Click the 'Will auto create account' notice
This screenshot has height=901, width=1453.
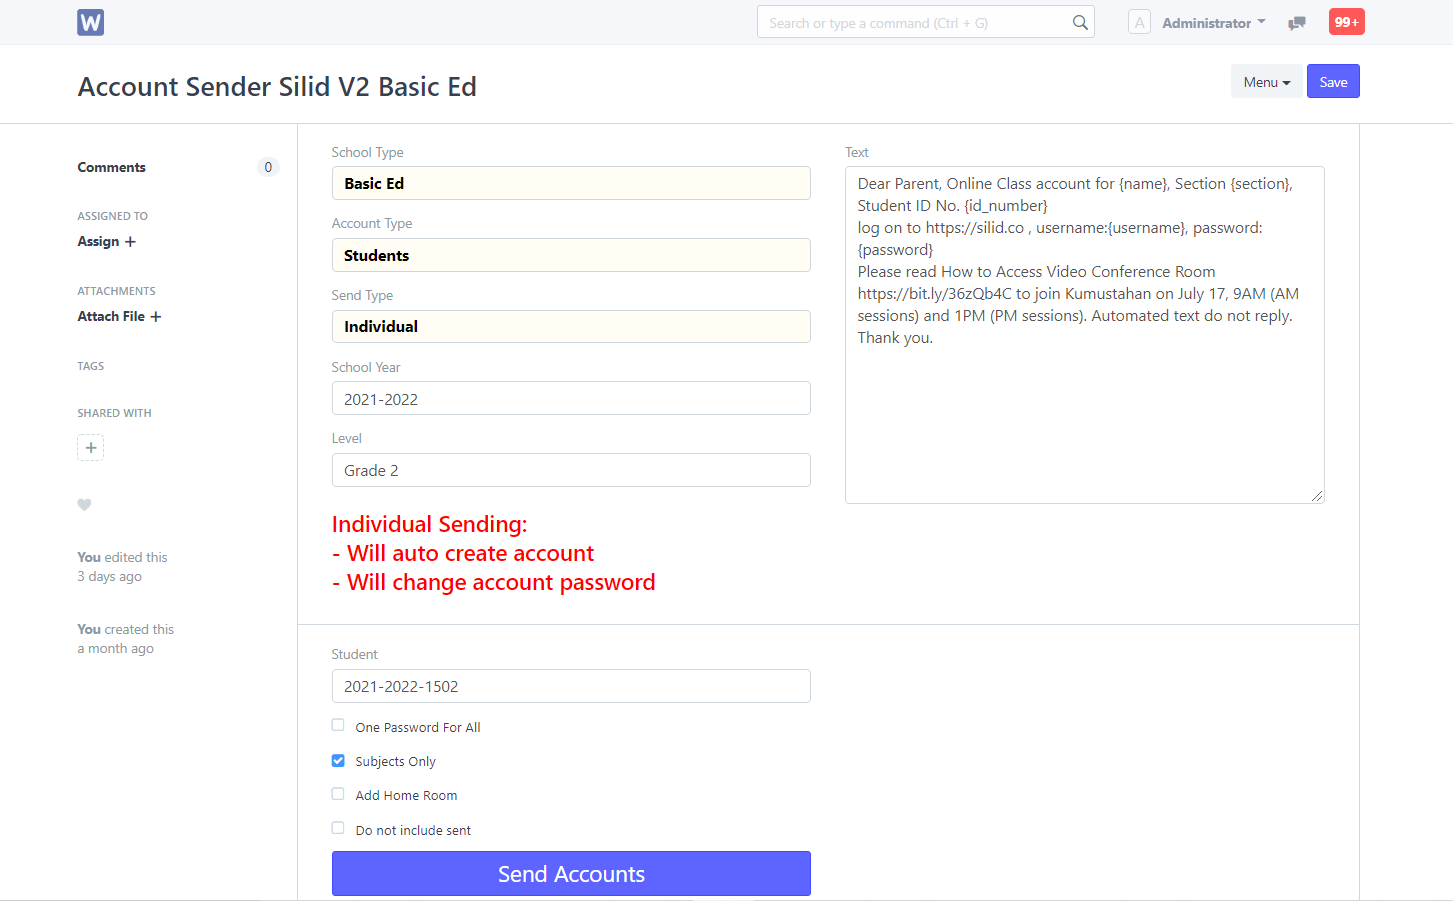coord(464,554)
